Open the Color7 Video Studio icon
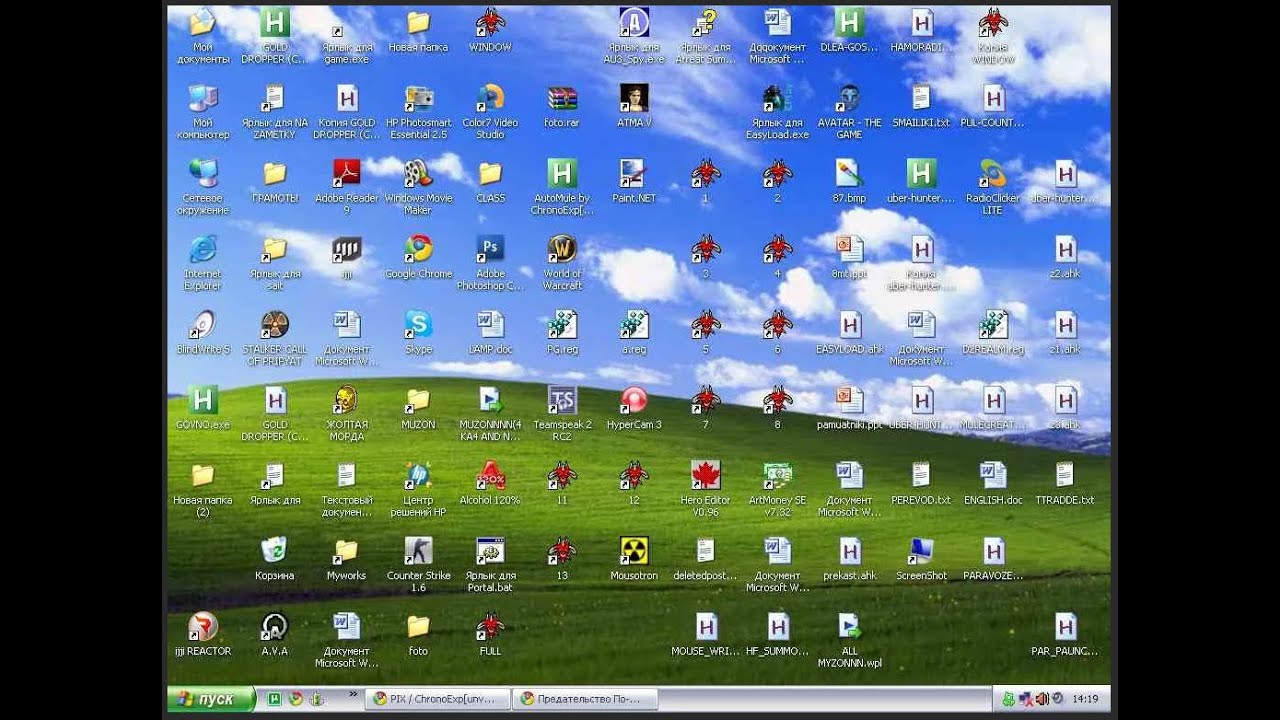Viewport: 1280px width, 720px height. click(490, 111)
